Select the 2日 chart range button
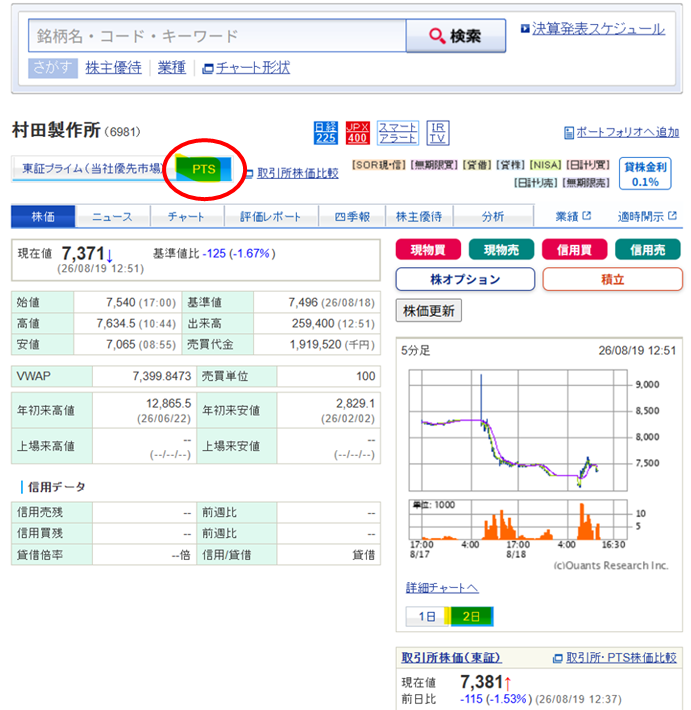The height and width of the screenshot is (710, 691). 471,617
